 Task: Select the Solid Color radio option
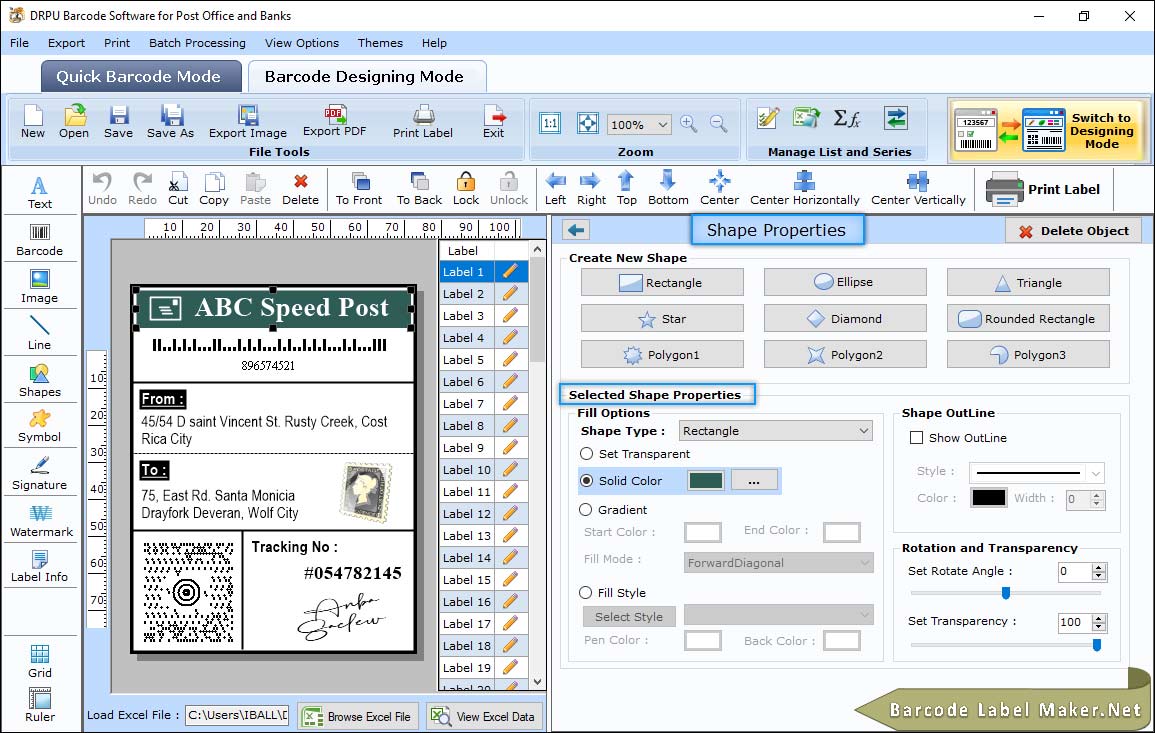click(x=586, y=480)
